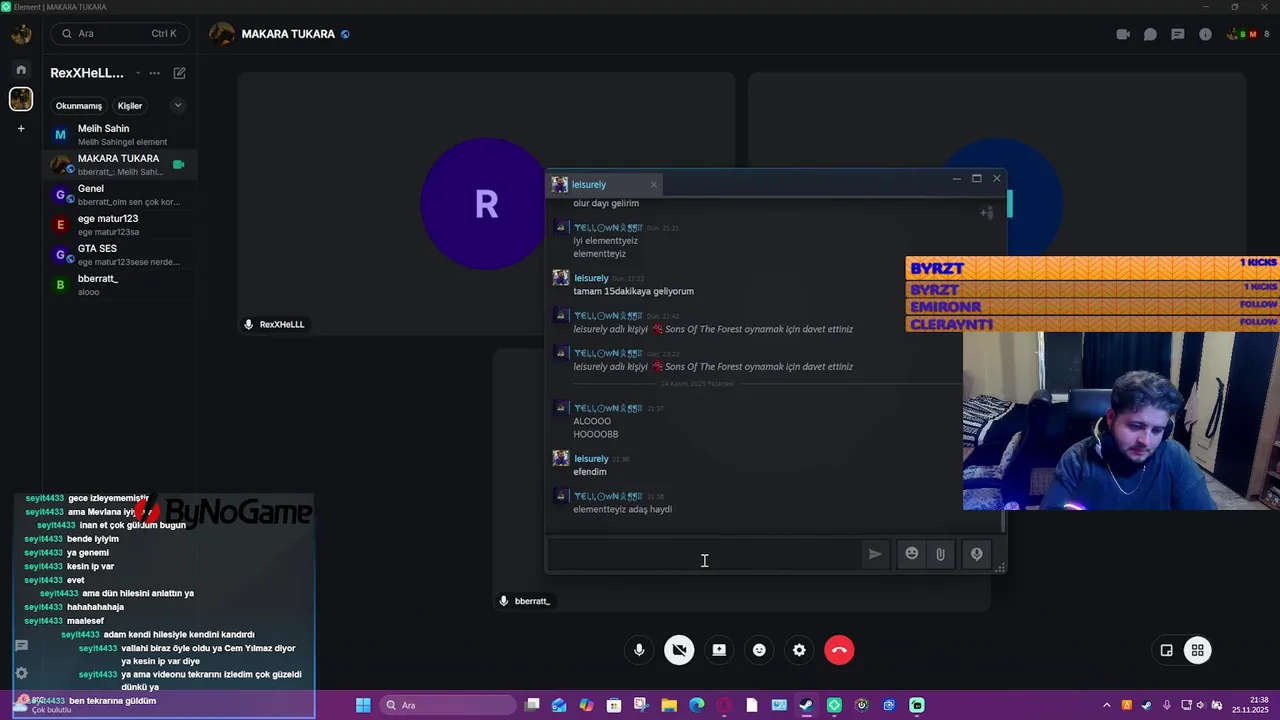Open emoticon picker in Steam chat

pyautogui.click(x=911, y=553)
